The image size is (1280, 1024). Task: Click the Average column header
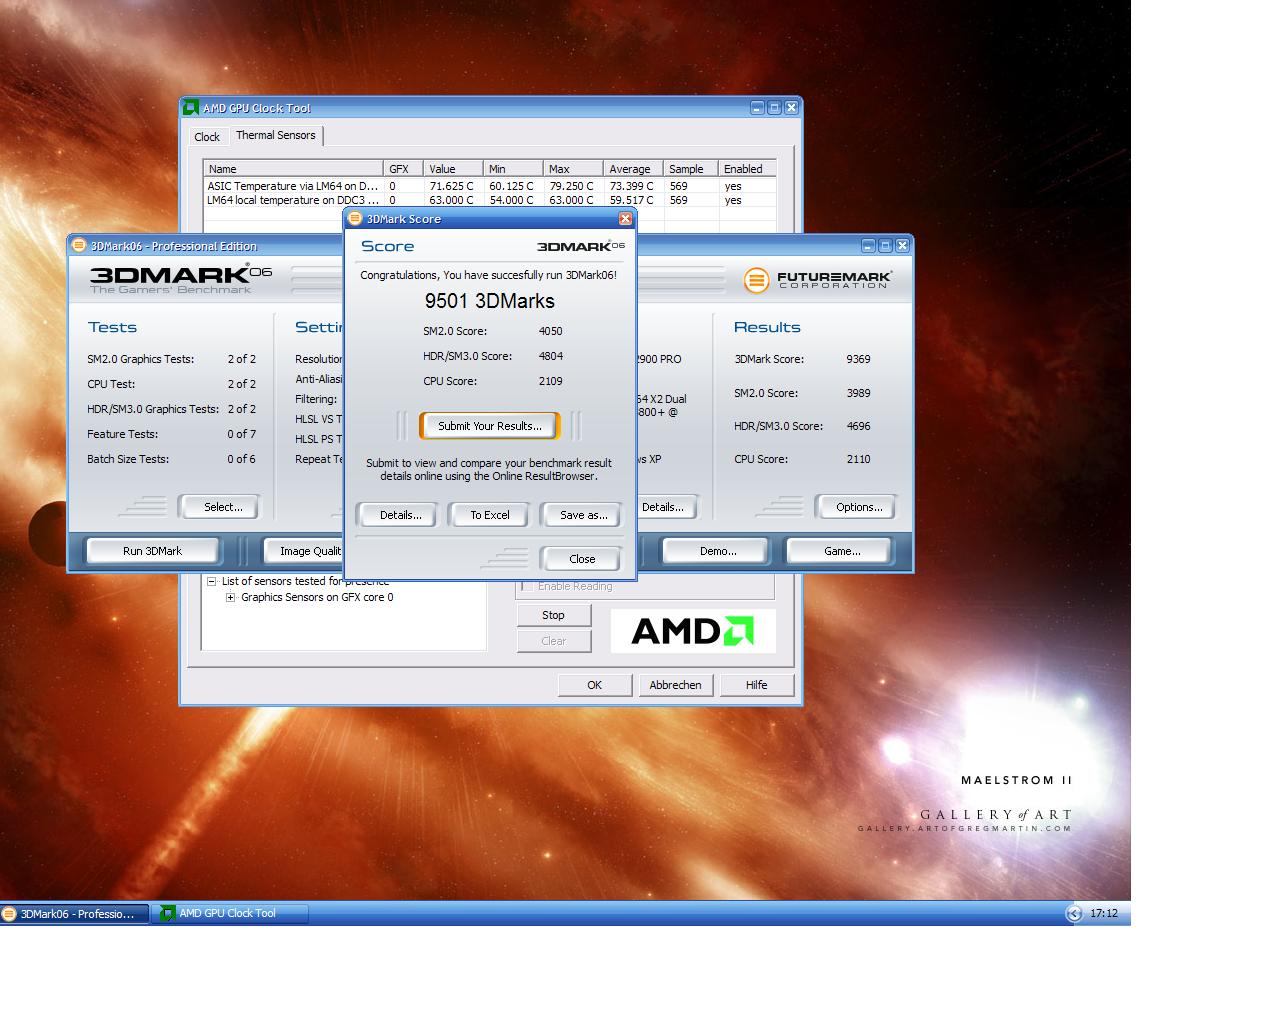[x=633, y=169]
